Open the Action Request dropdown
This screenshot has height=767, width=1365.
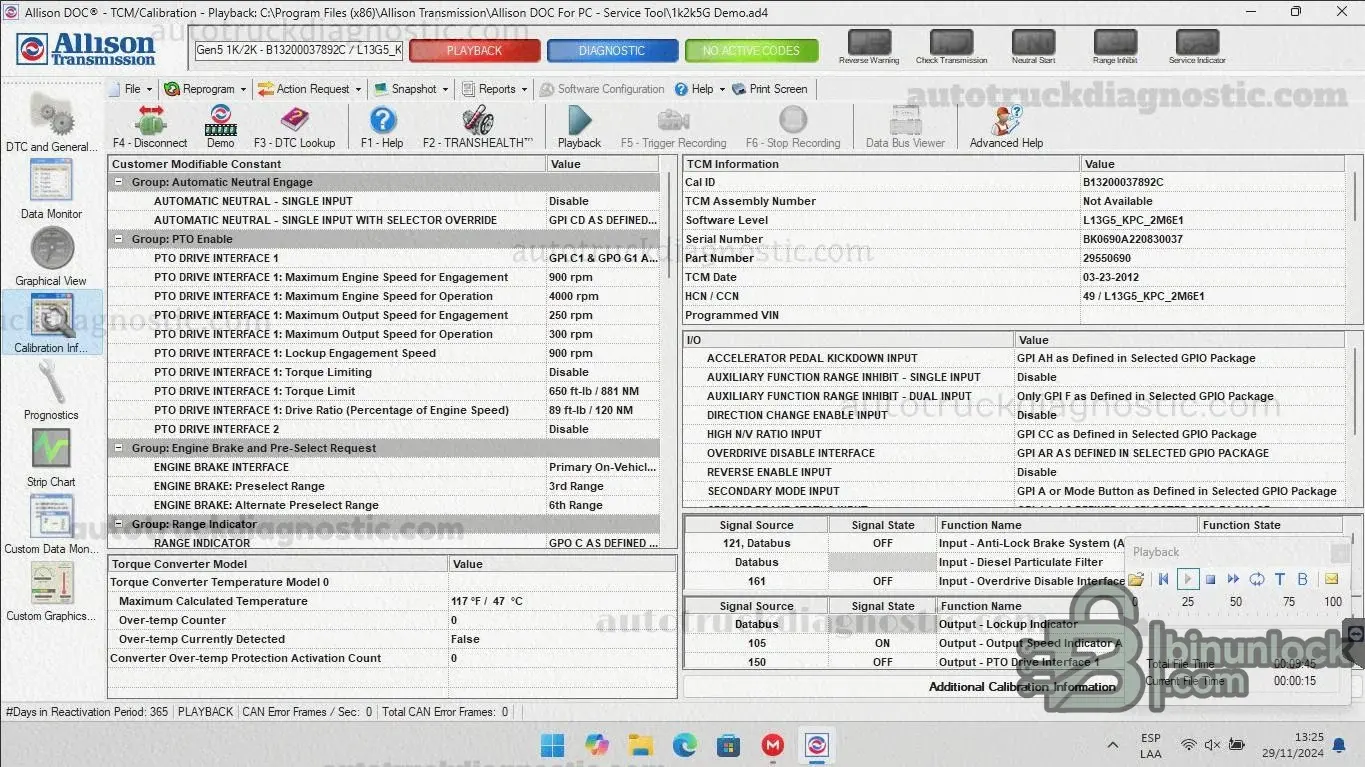(309, 89)
